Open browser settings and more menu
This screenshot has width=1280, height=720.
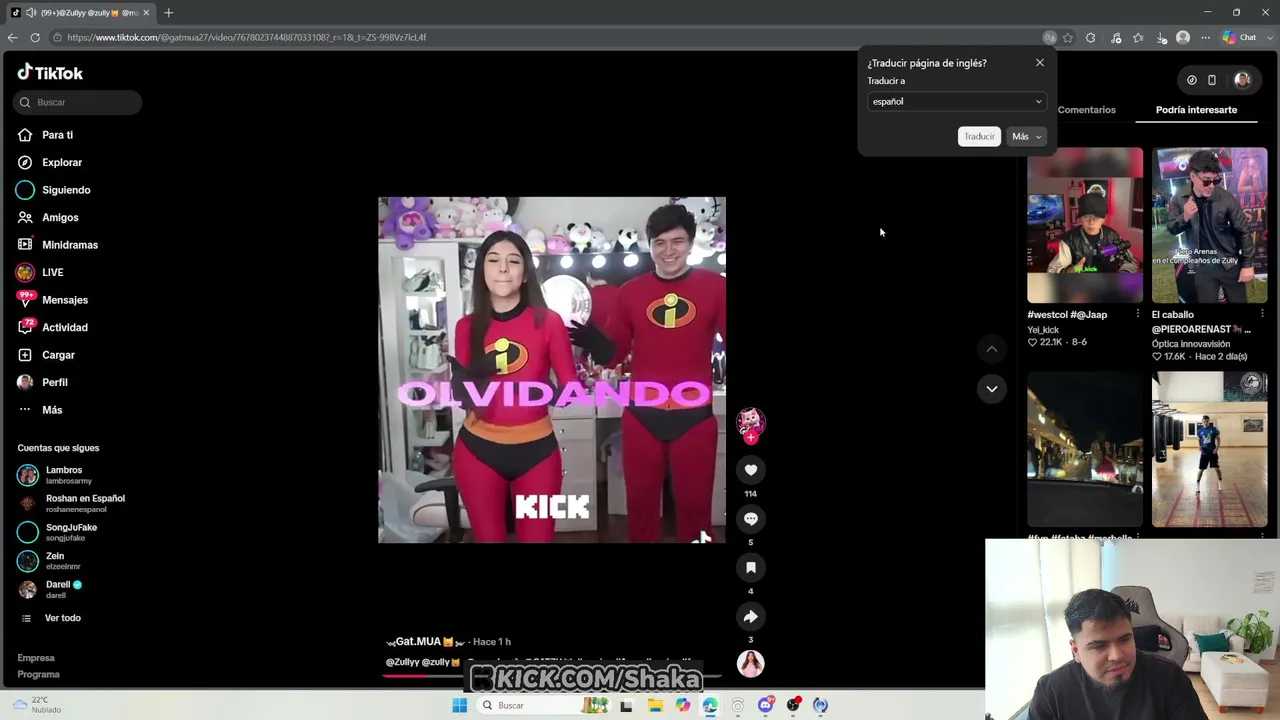[x=1205, y=38]
